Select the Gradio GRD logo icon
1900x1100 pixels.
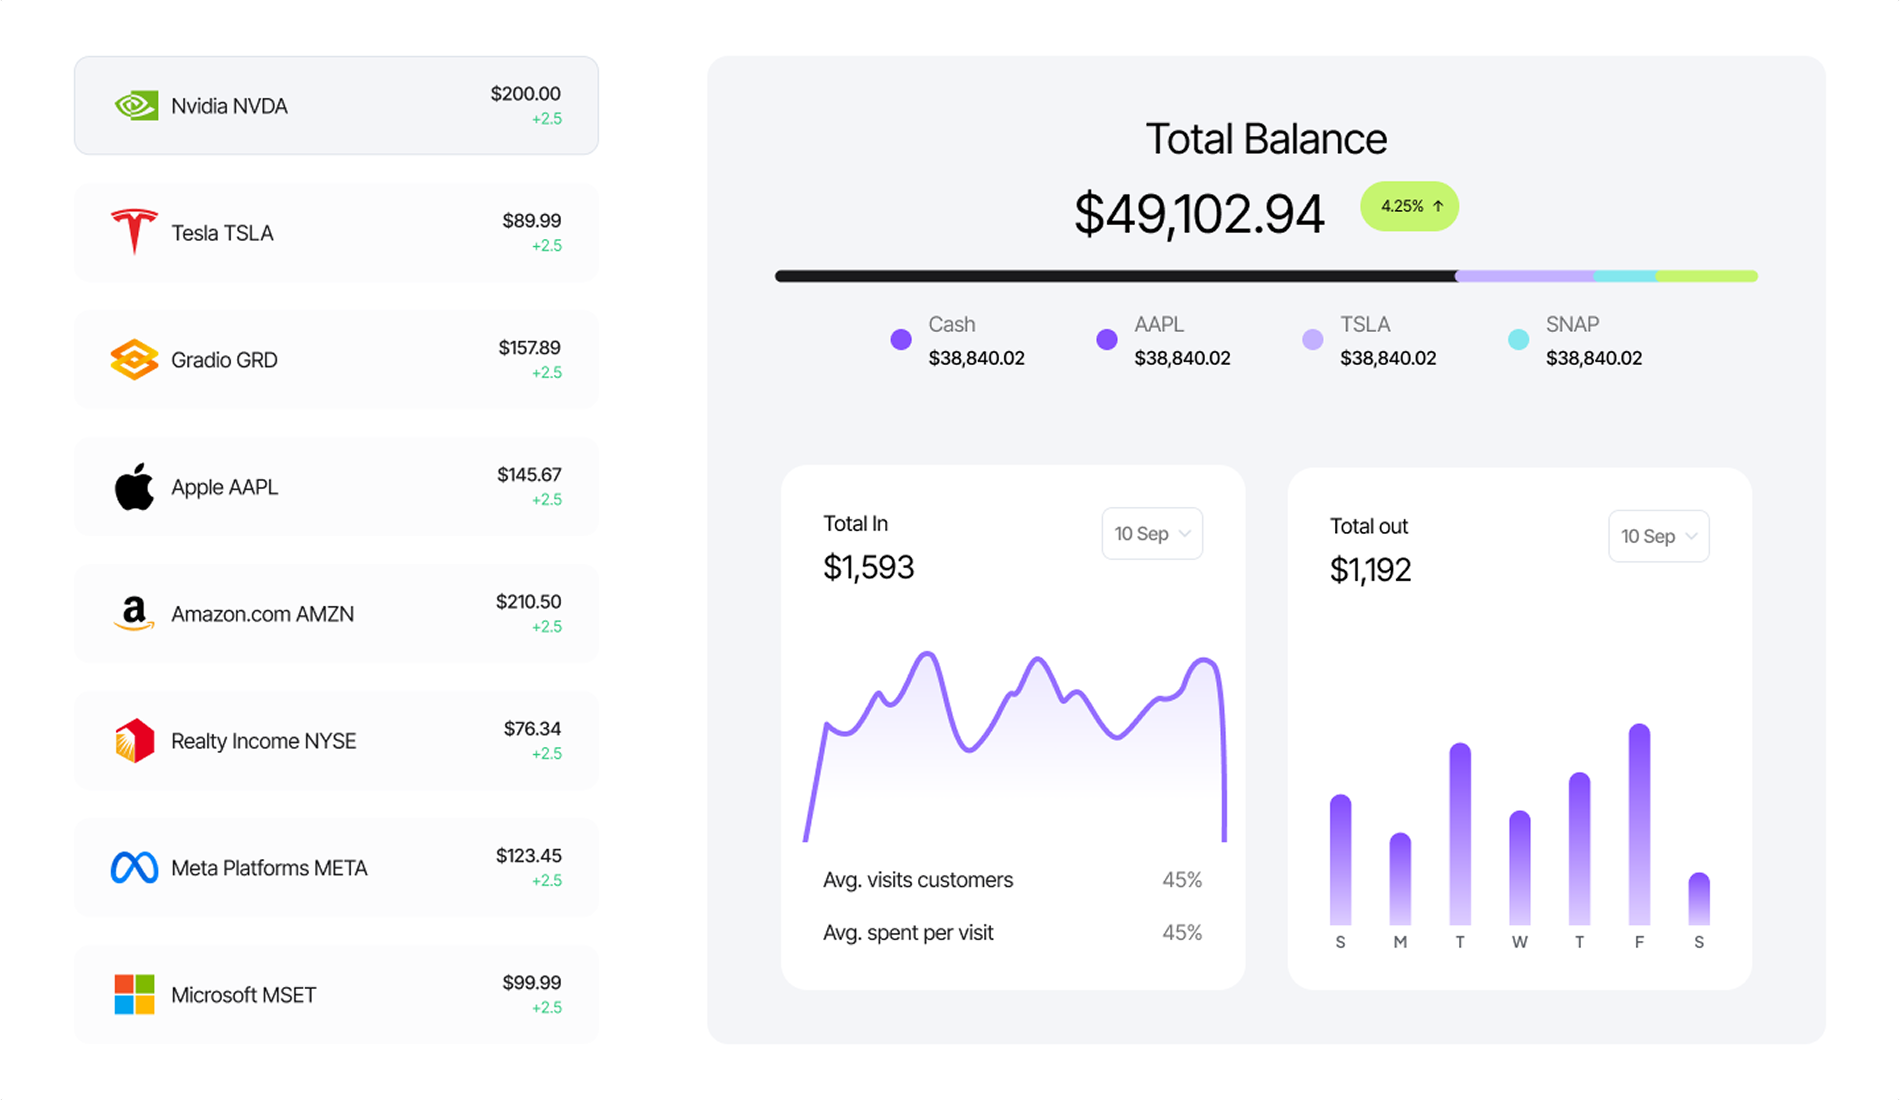point(135,359)
